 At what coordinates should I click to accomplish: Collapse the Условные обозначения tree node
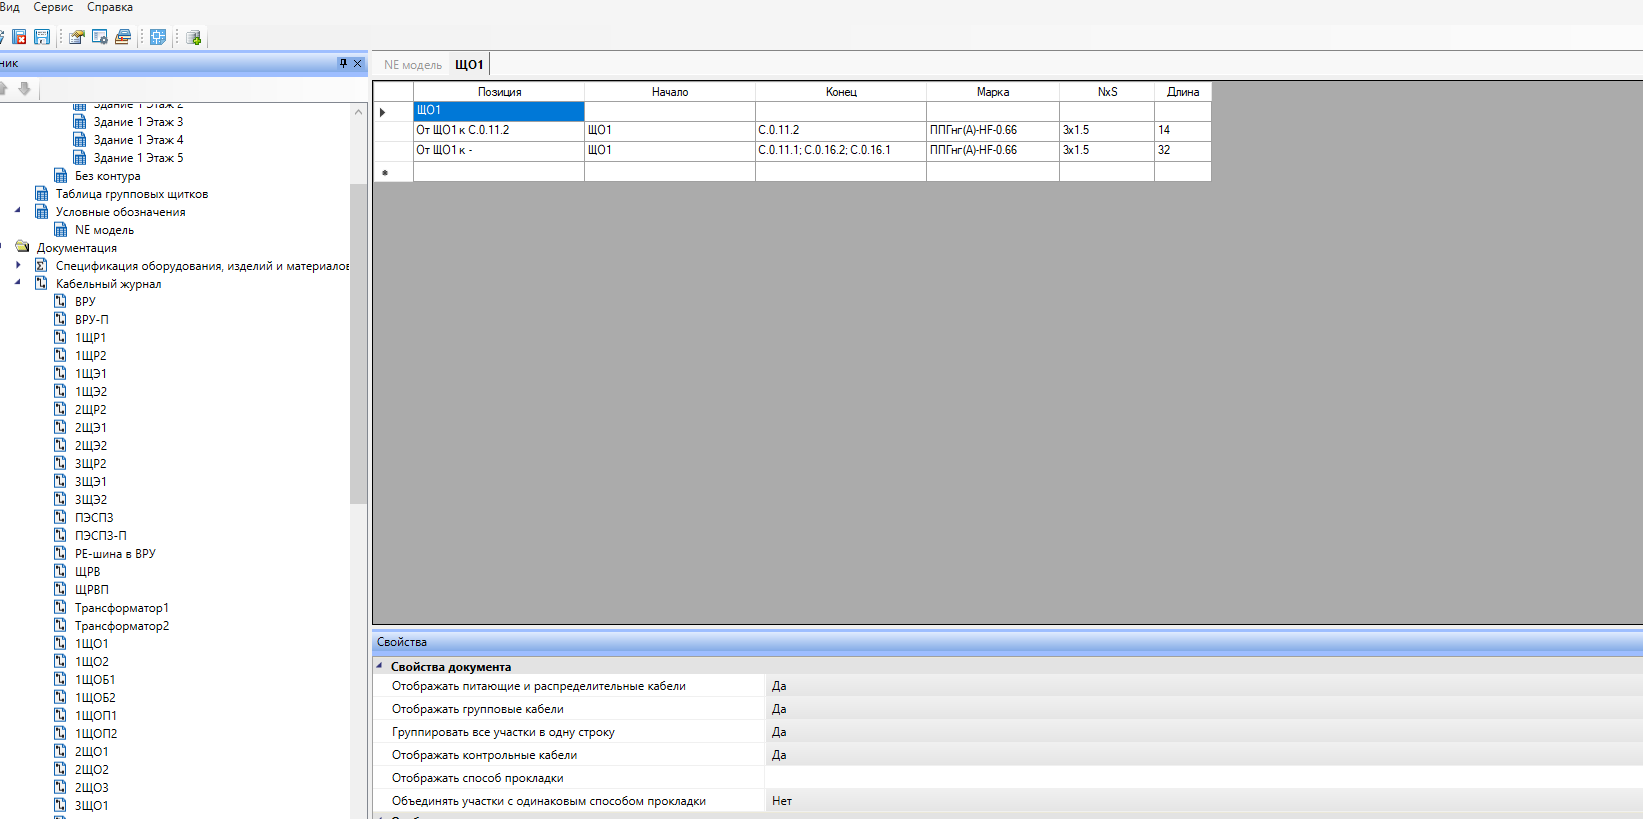coord(17,211)
